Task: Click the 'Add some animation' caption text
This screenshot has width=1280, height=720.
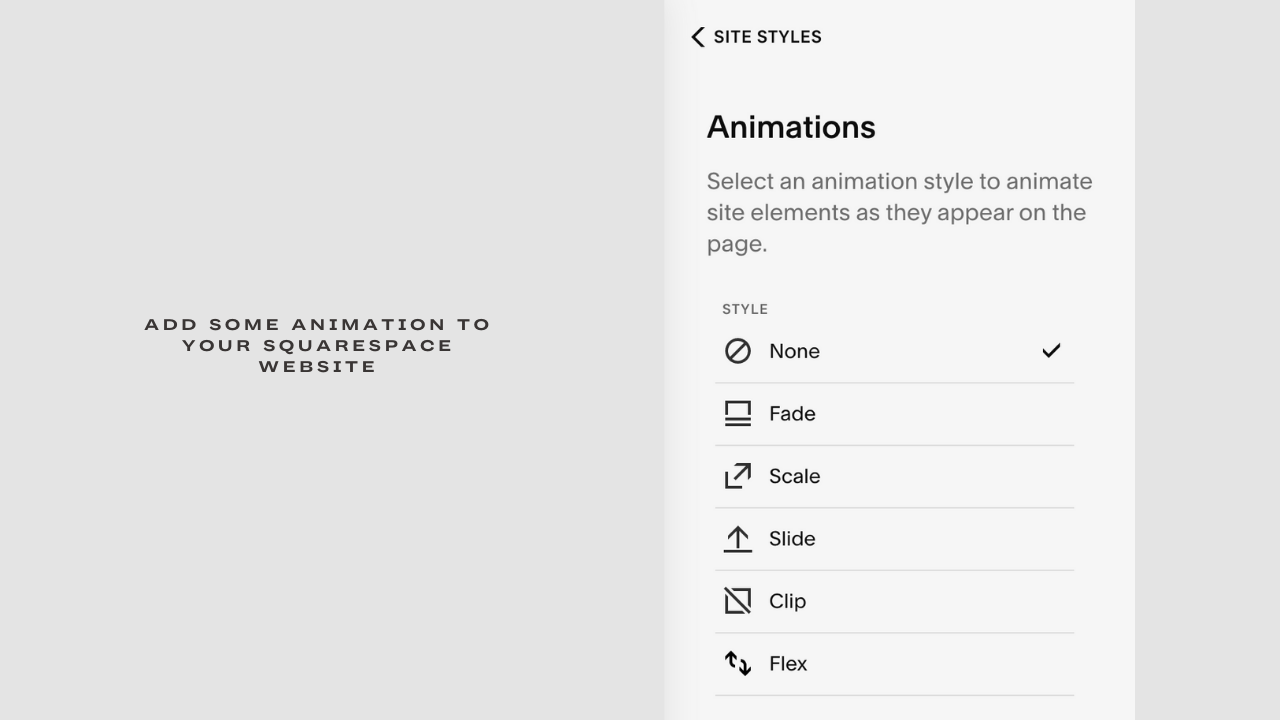Action: pos(317,345)
